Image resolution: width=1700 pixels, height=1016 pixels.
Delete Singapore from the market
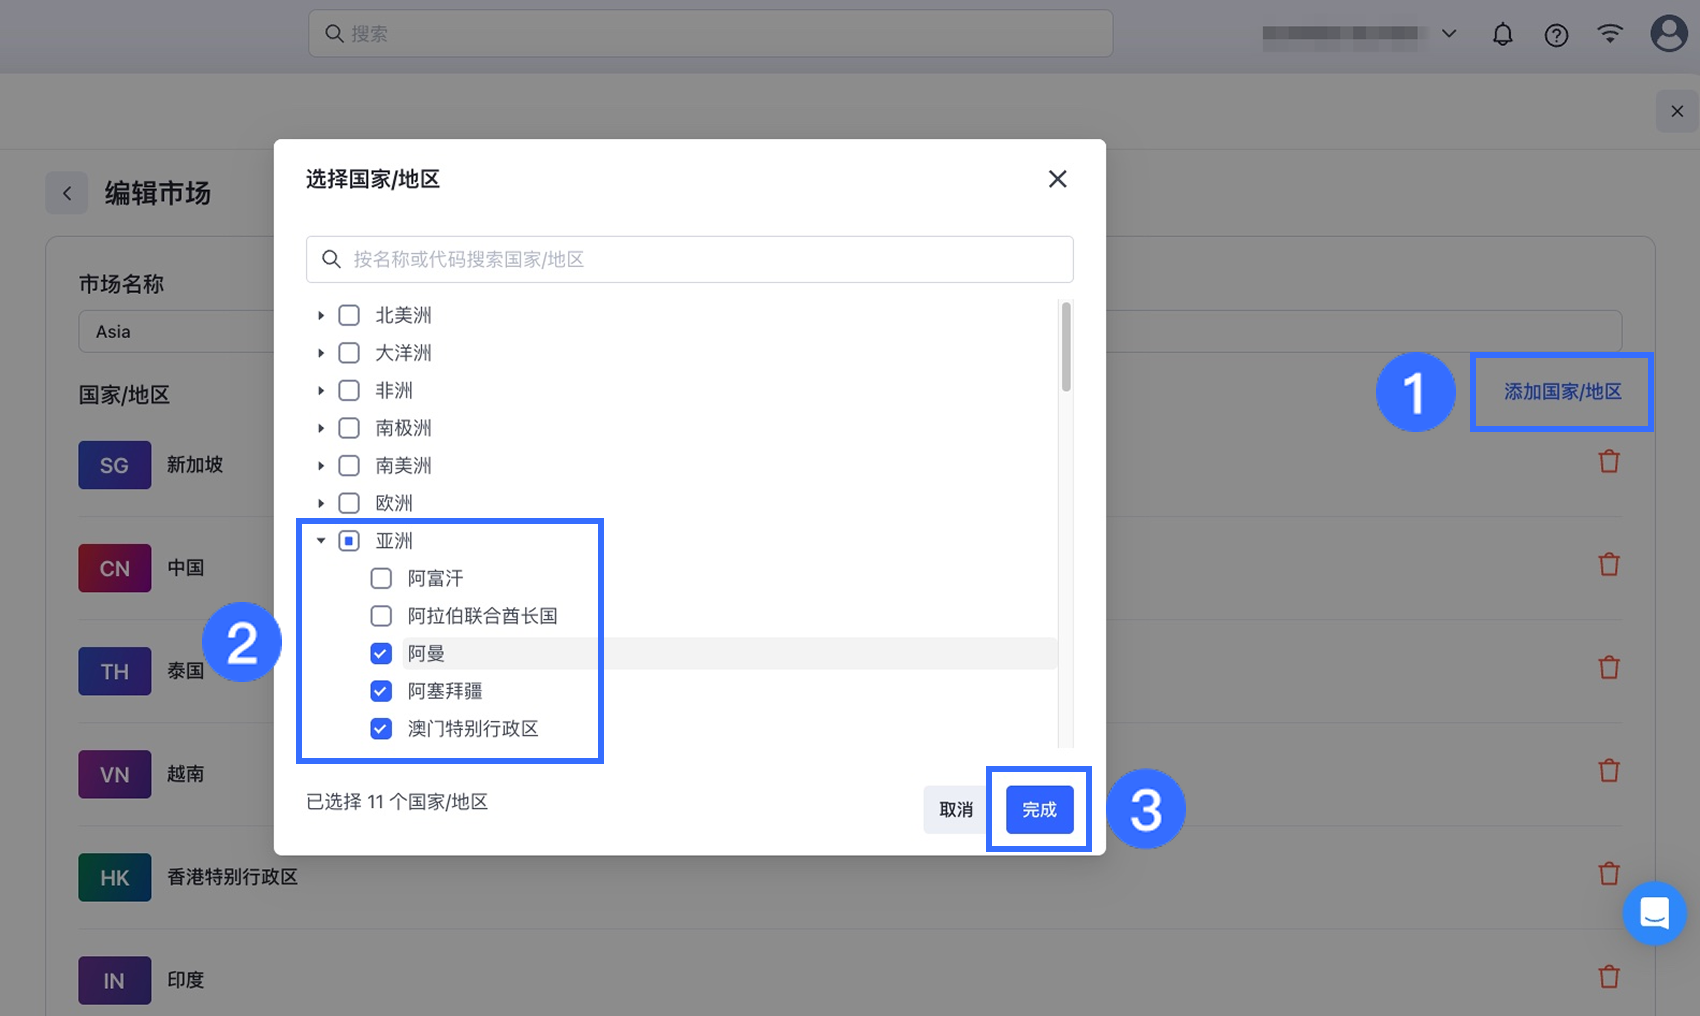tap(1609, 461)
